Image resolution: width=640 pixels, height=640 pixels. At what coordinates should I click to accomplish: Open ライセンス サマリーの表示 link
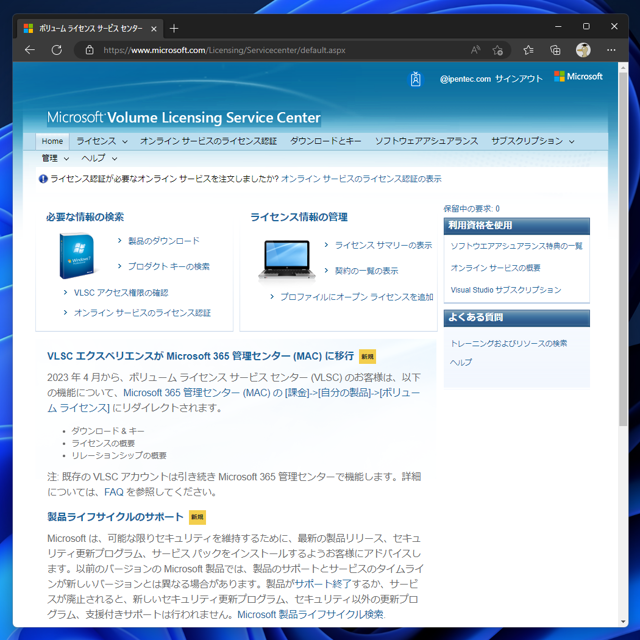coord(383,245)
